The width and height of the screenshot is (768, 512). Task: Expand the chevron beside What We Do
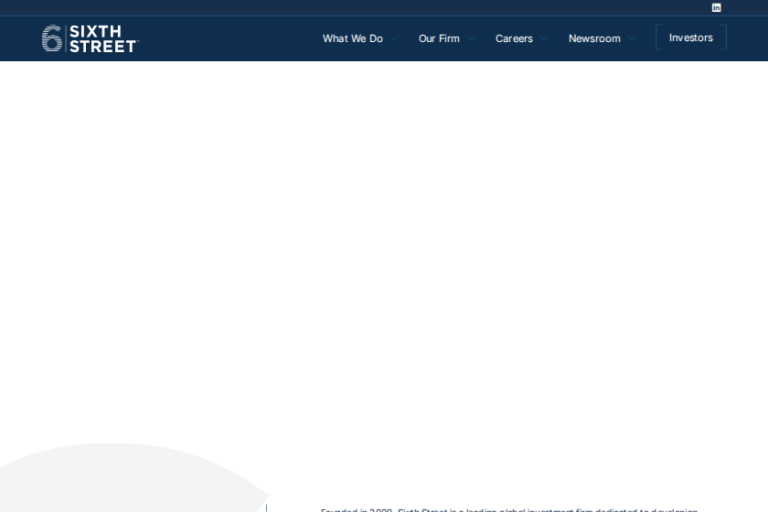395,39
